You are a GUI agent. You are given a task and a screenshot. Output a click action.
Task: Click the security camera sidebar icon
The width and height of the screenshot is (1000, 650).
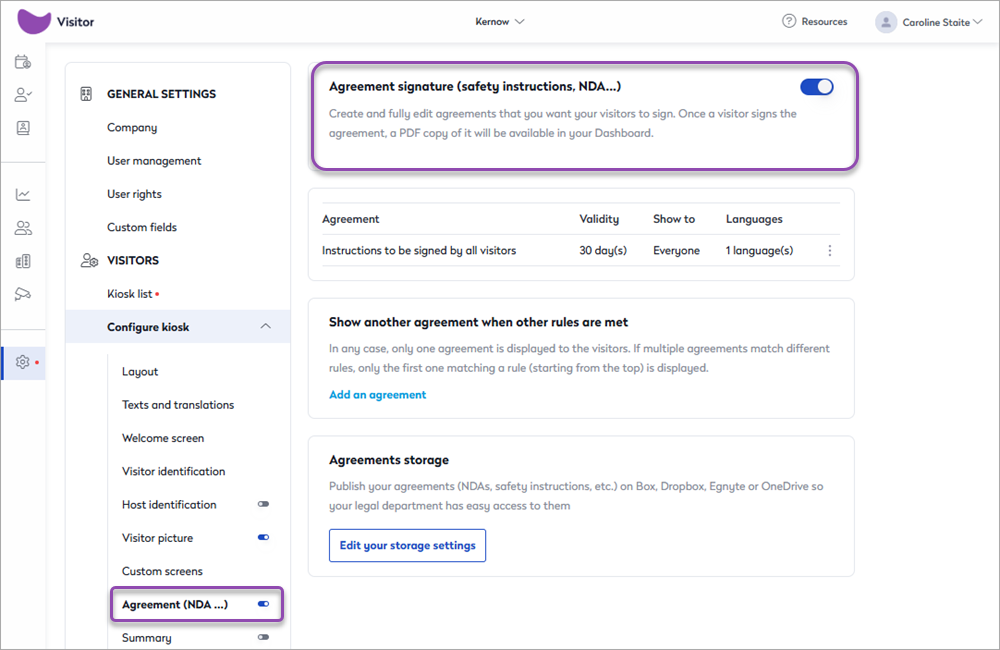click(x=22, y=294)
